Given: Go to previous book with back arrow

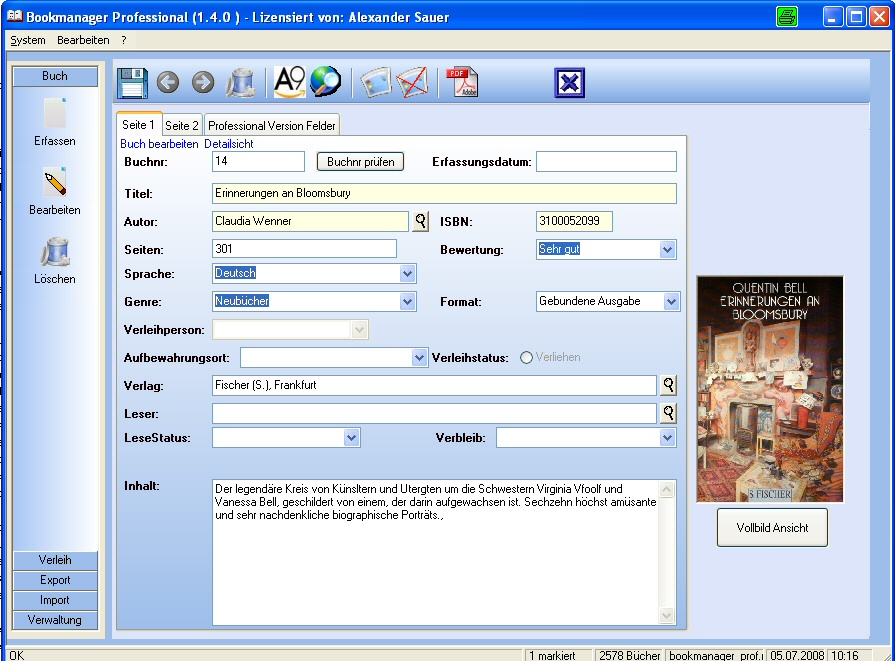Looking at the screenshot, I should (x=168, y=82).
